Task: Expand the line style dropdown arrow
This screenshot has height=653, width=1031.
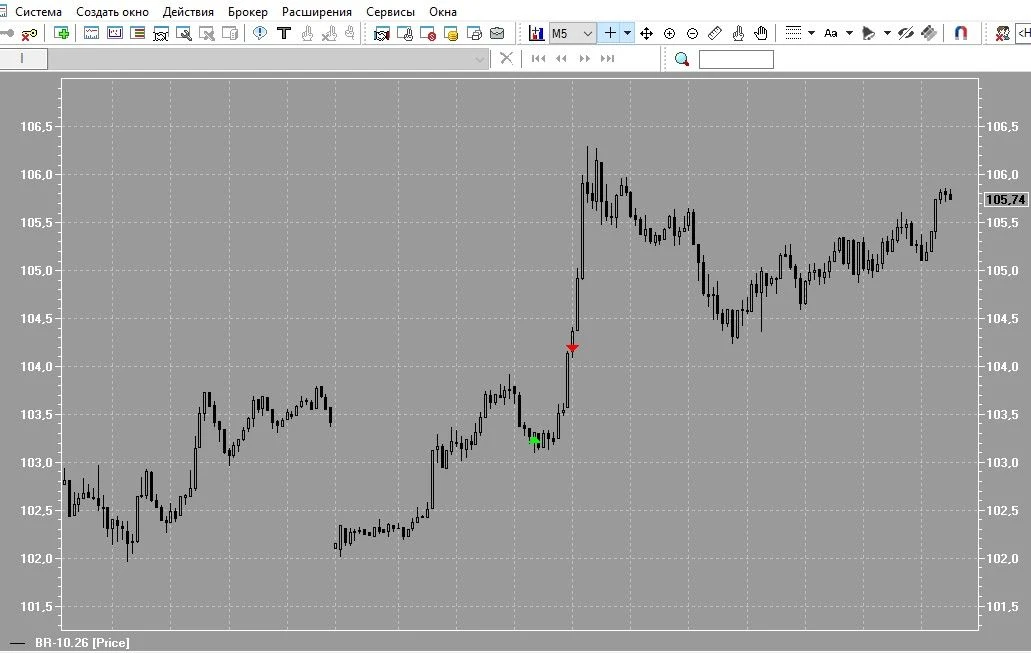Action: point(811,33)
